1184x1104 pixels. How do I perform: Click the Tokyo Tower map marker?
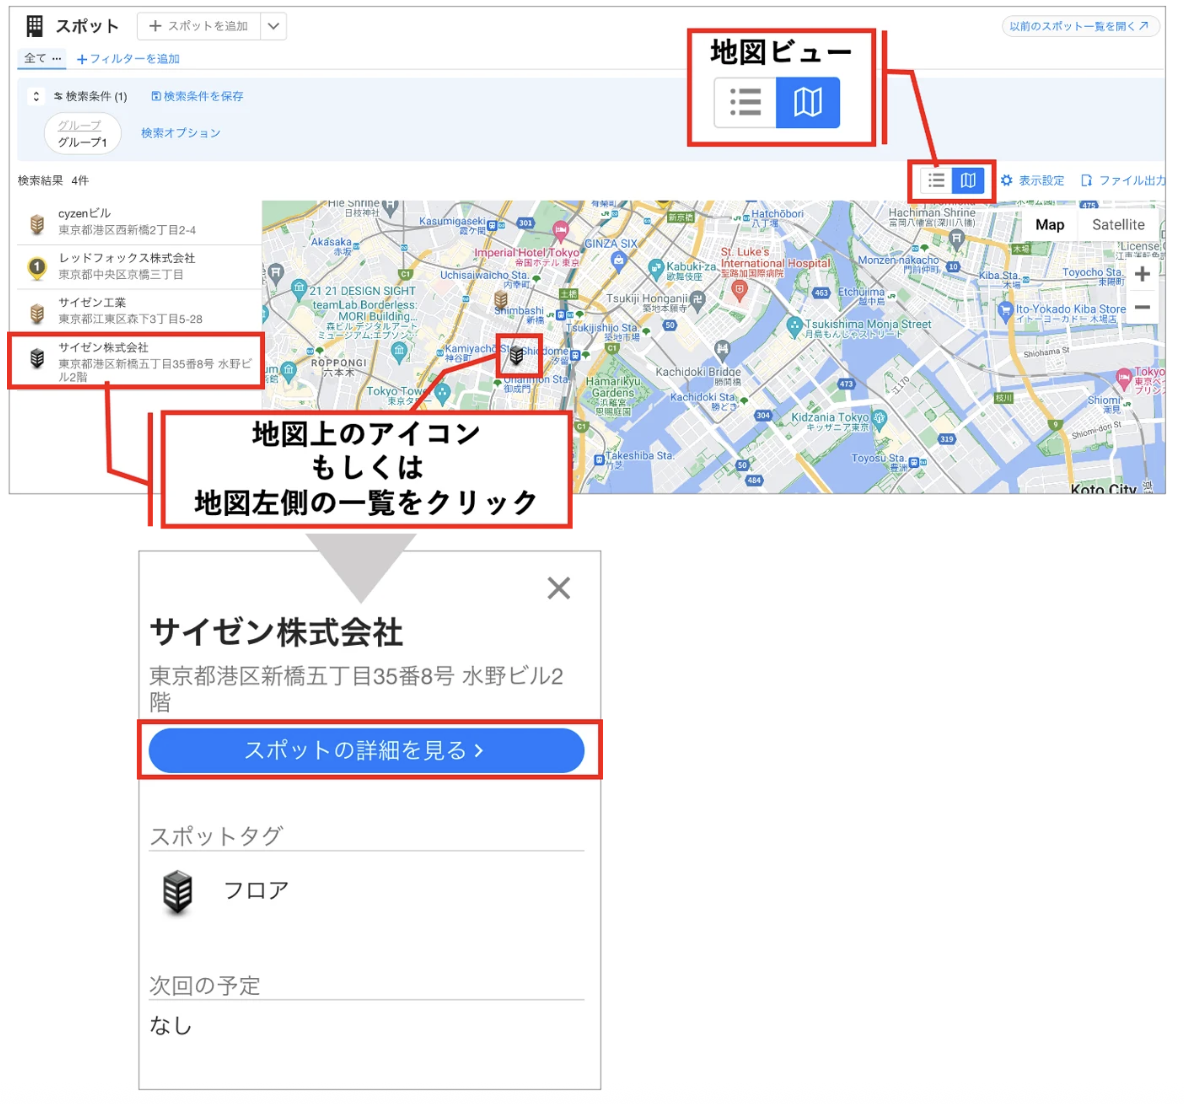[443, 393]
